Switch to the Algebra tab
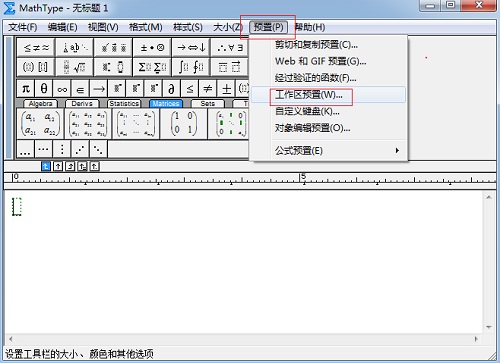 (x=40, y=104)
